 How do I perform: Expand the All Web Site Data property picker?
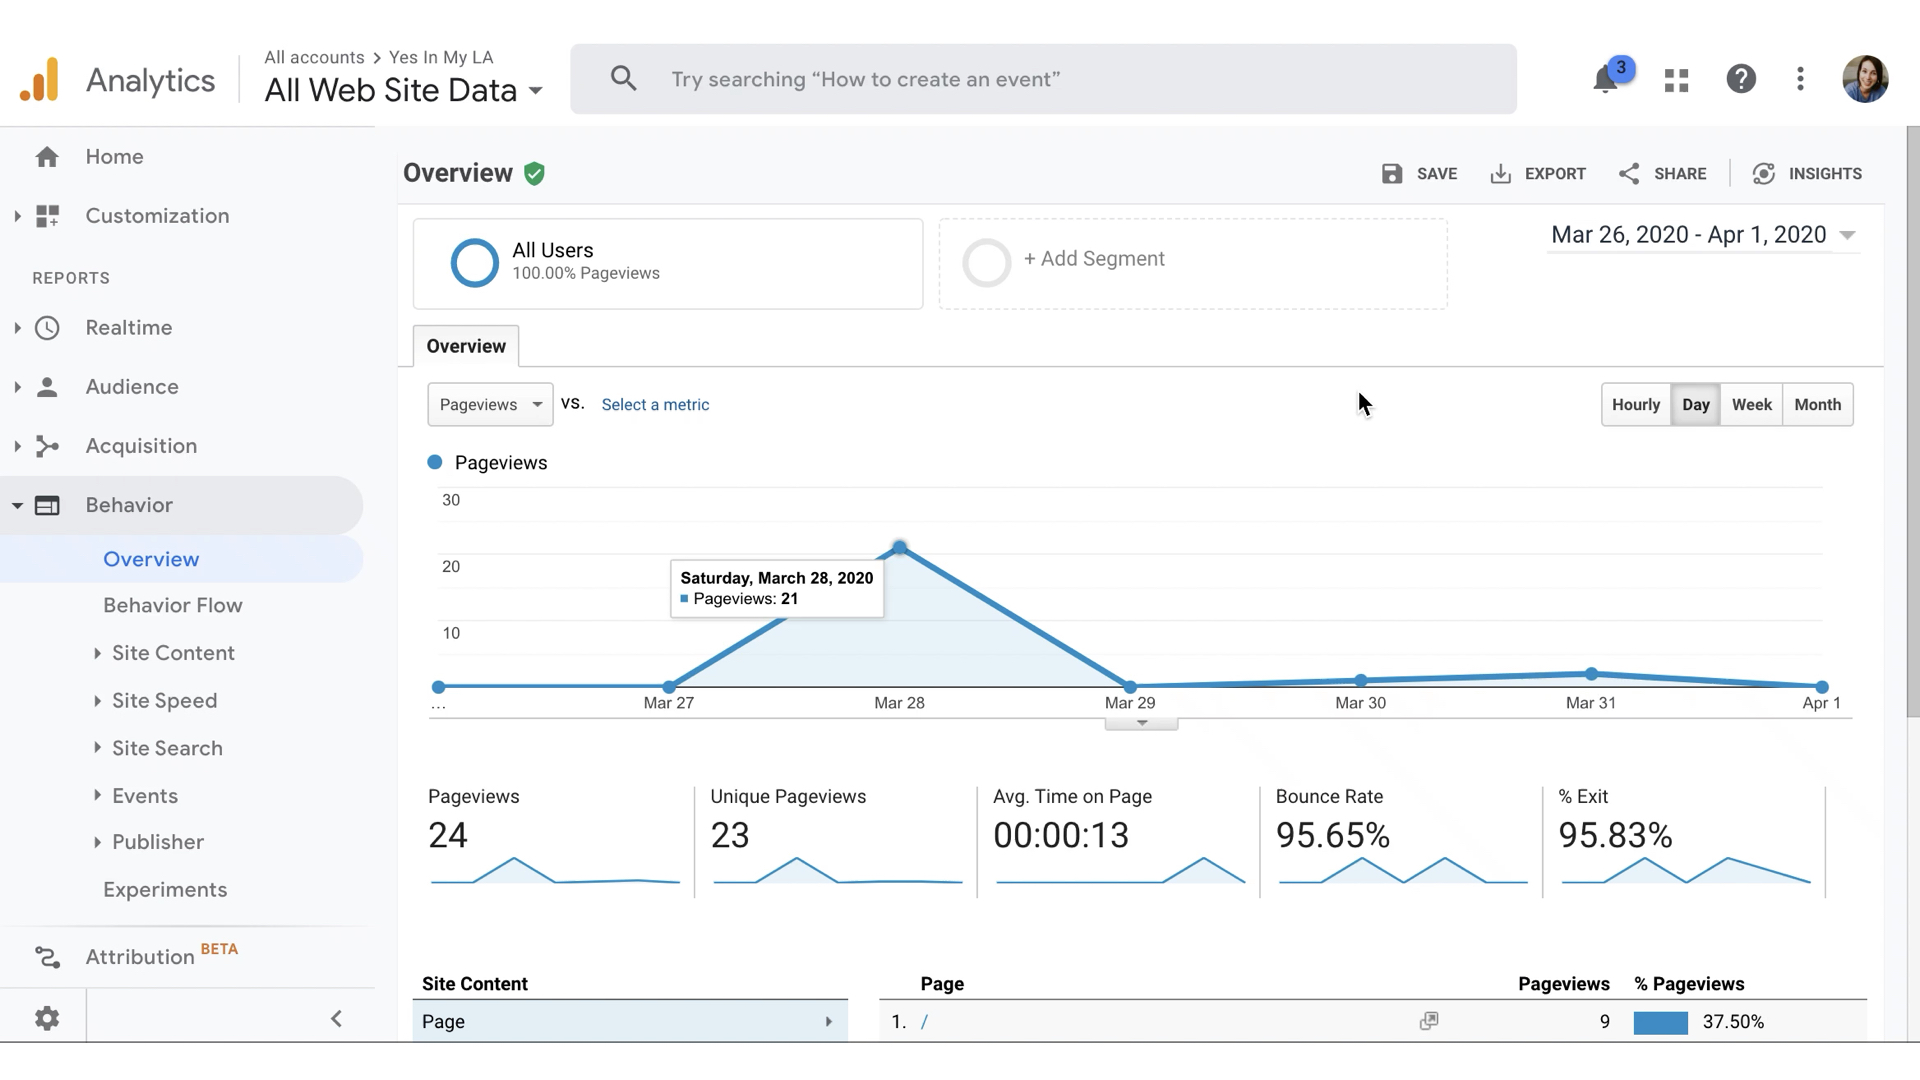tap(403, 90)
